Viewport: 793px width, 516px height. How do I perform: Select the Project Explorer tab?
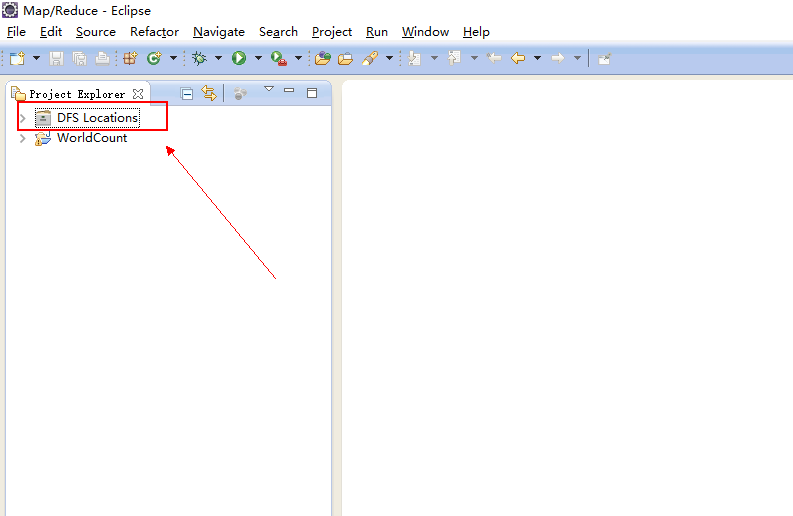click(x=77, y=94)
